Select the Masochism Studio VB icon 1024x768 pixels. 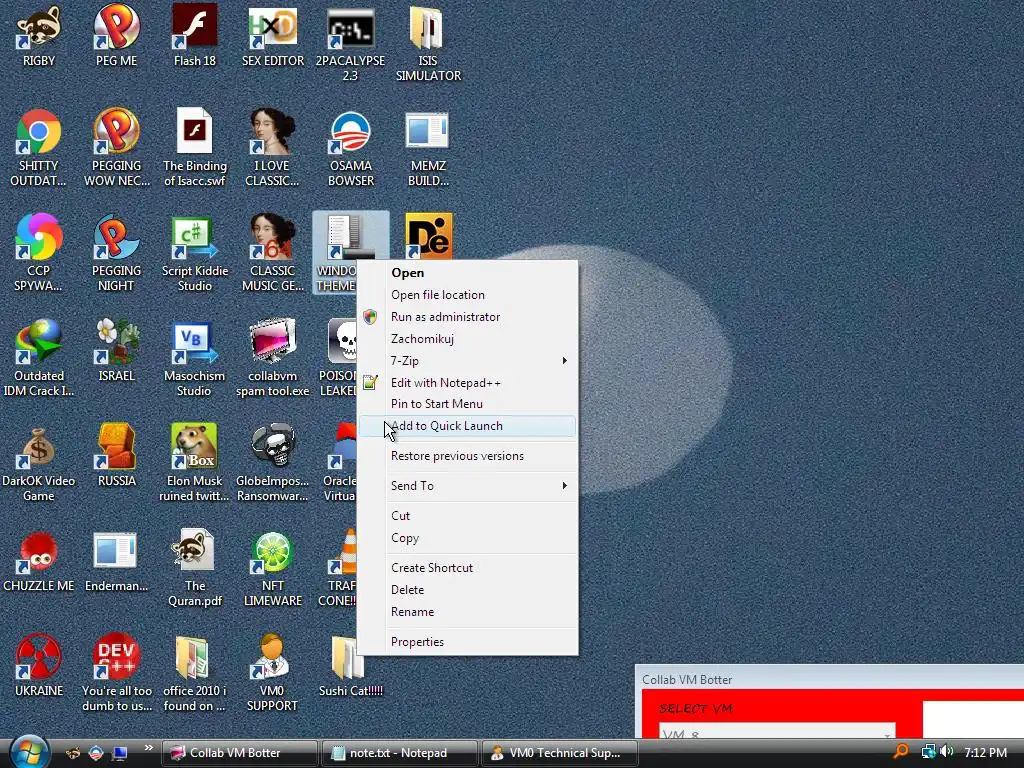point(195,359)
